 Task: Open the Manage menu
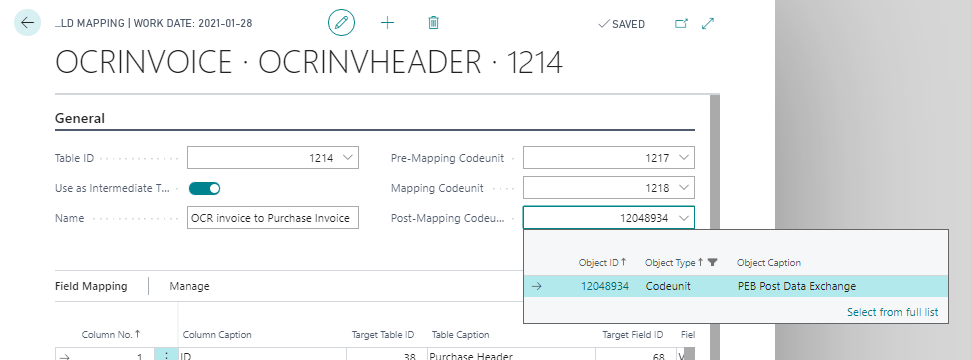(x=189, y=286)
